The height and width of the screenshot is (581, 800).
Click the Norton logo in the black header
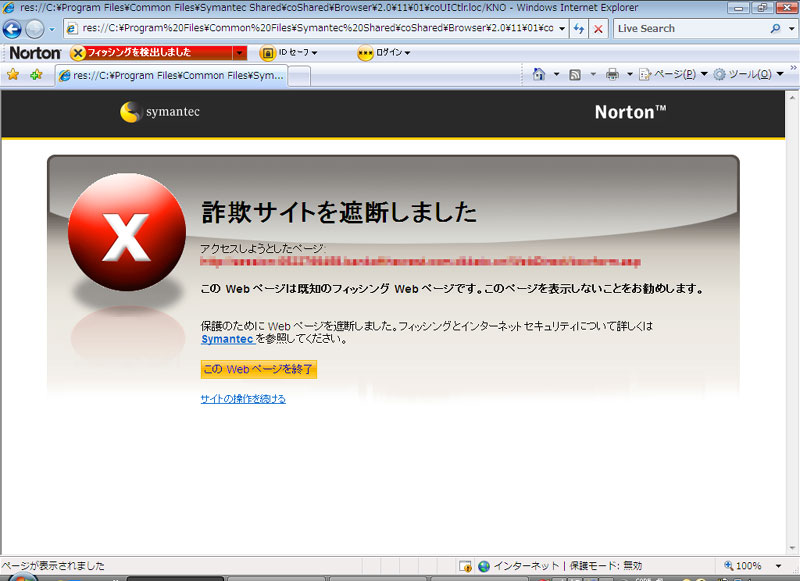(x=631, y=112)
